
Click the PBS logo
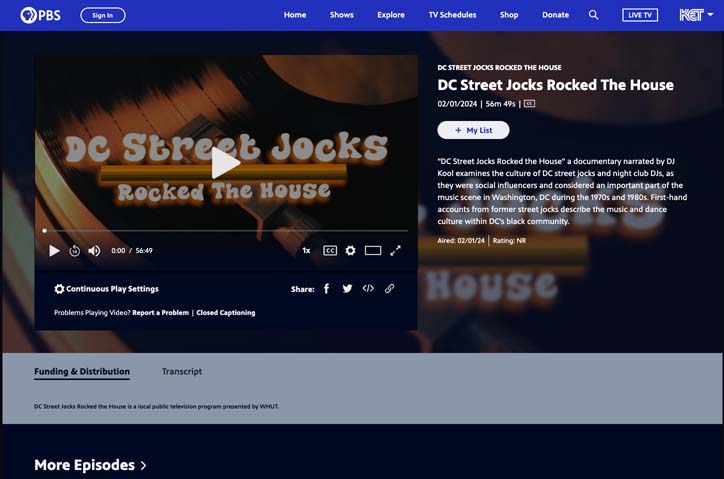(40, 15)
